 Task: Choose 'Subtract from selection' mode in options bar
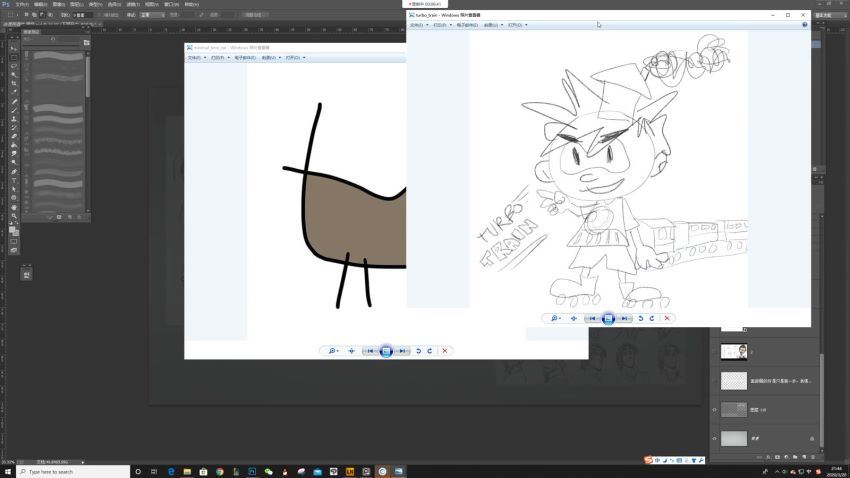tap(42, 15)
